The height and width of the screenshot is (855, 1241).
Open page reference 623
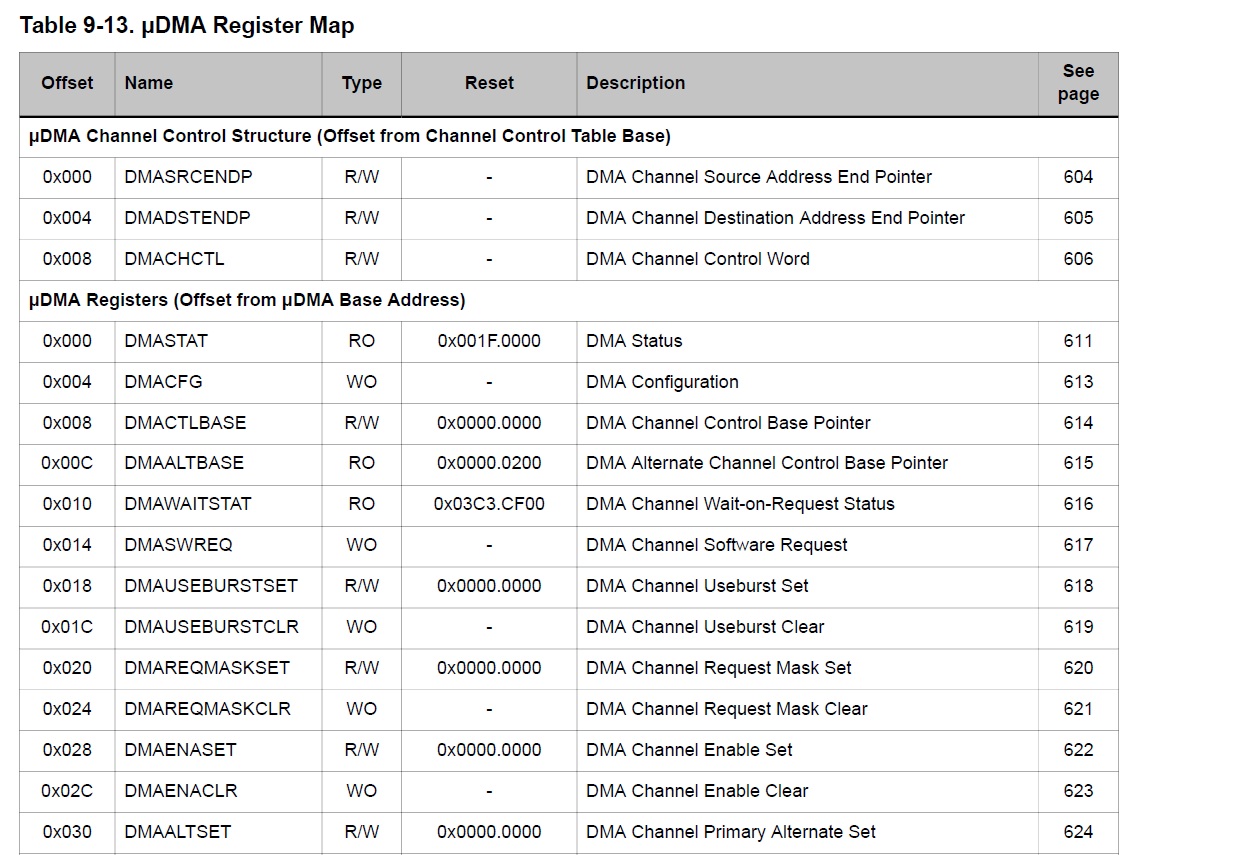pos(1078,791)
